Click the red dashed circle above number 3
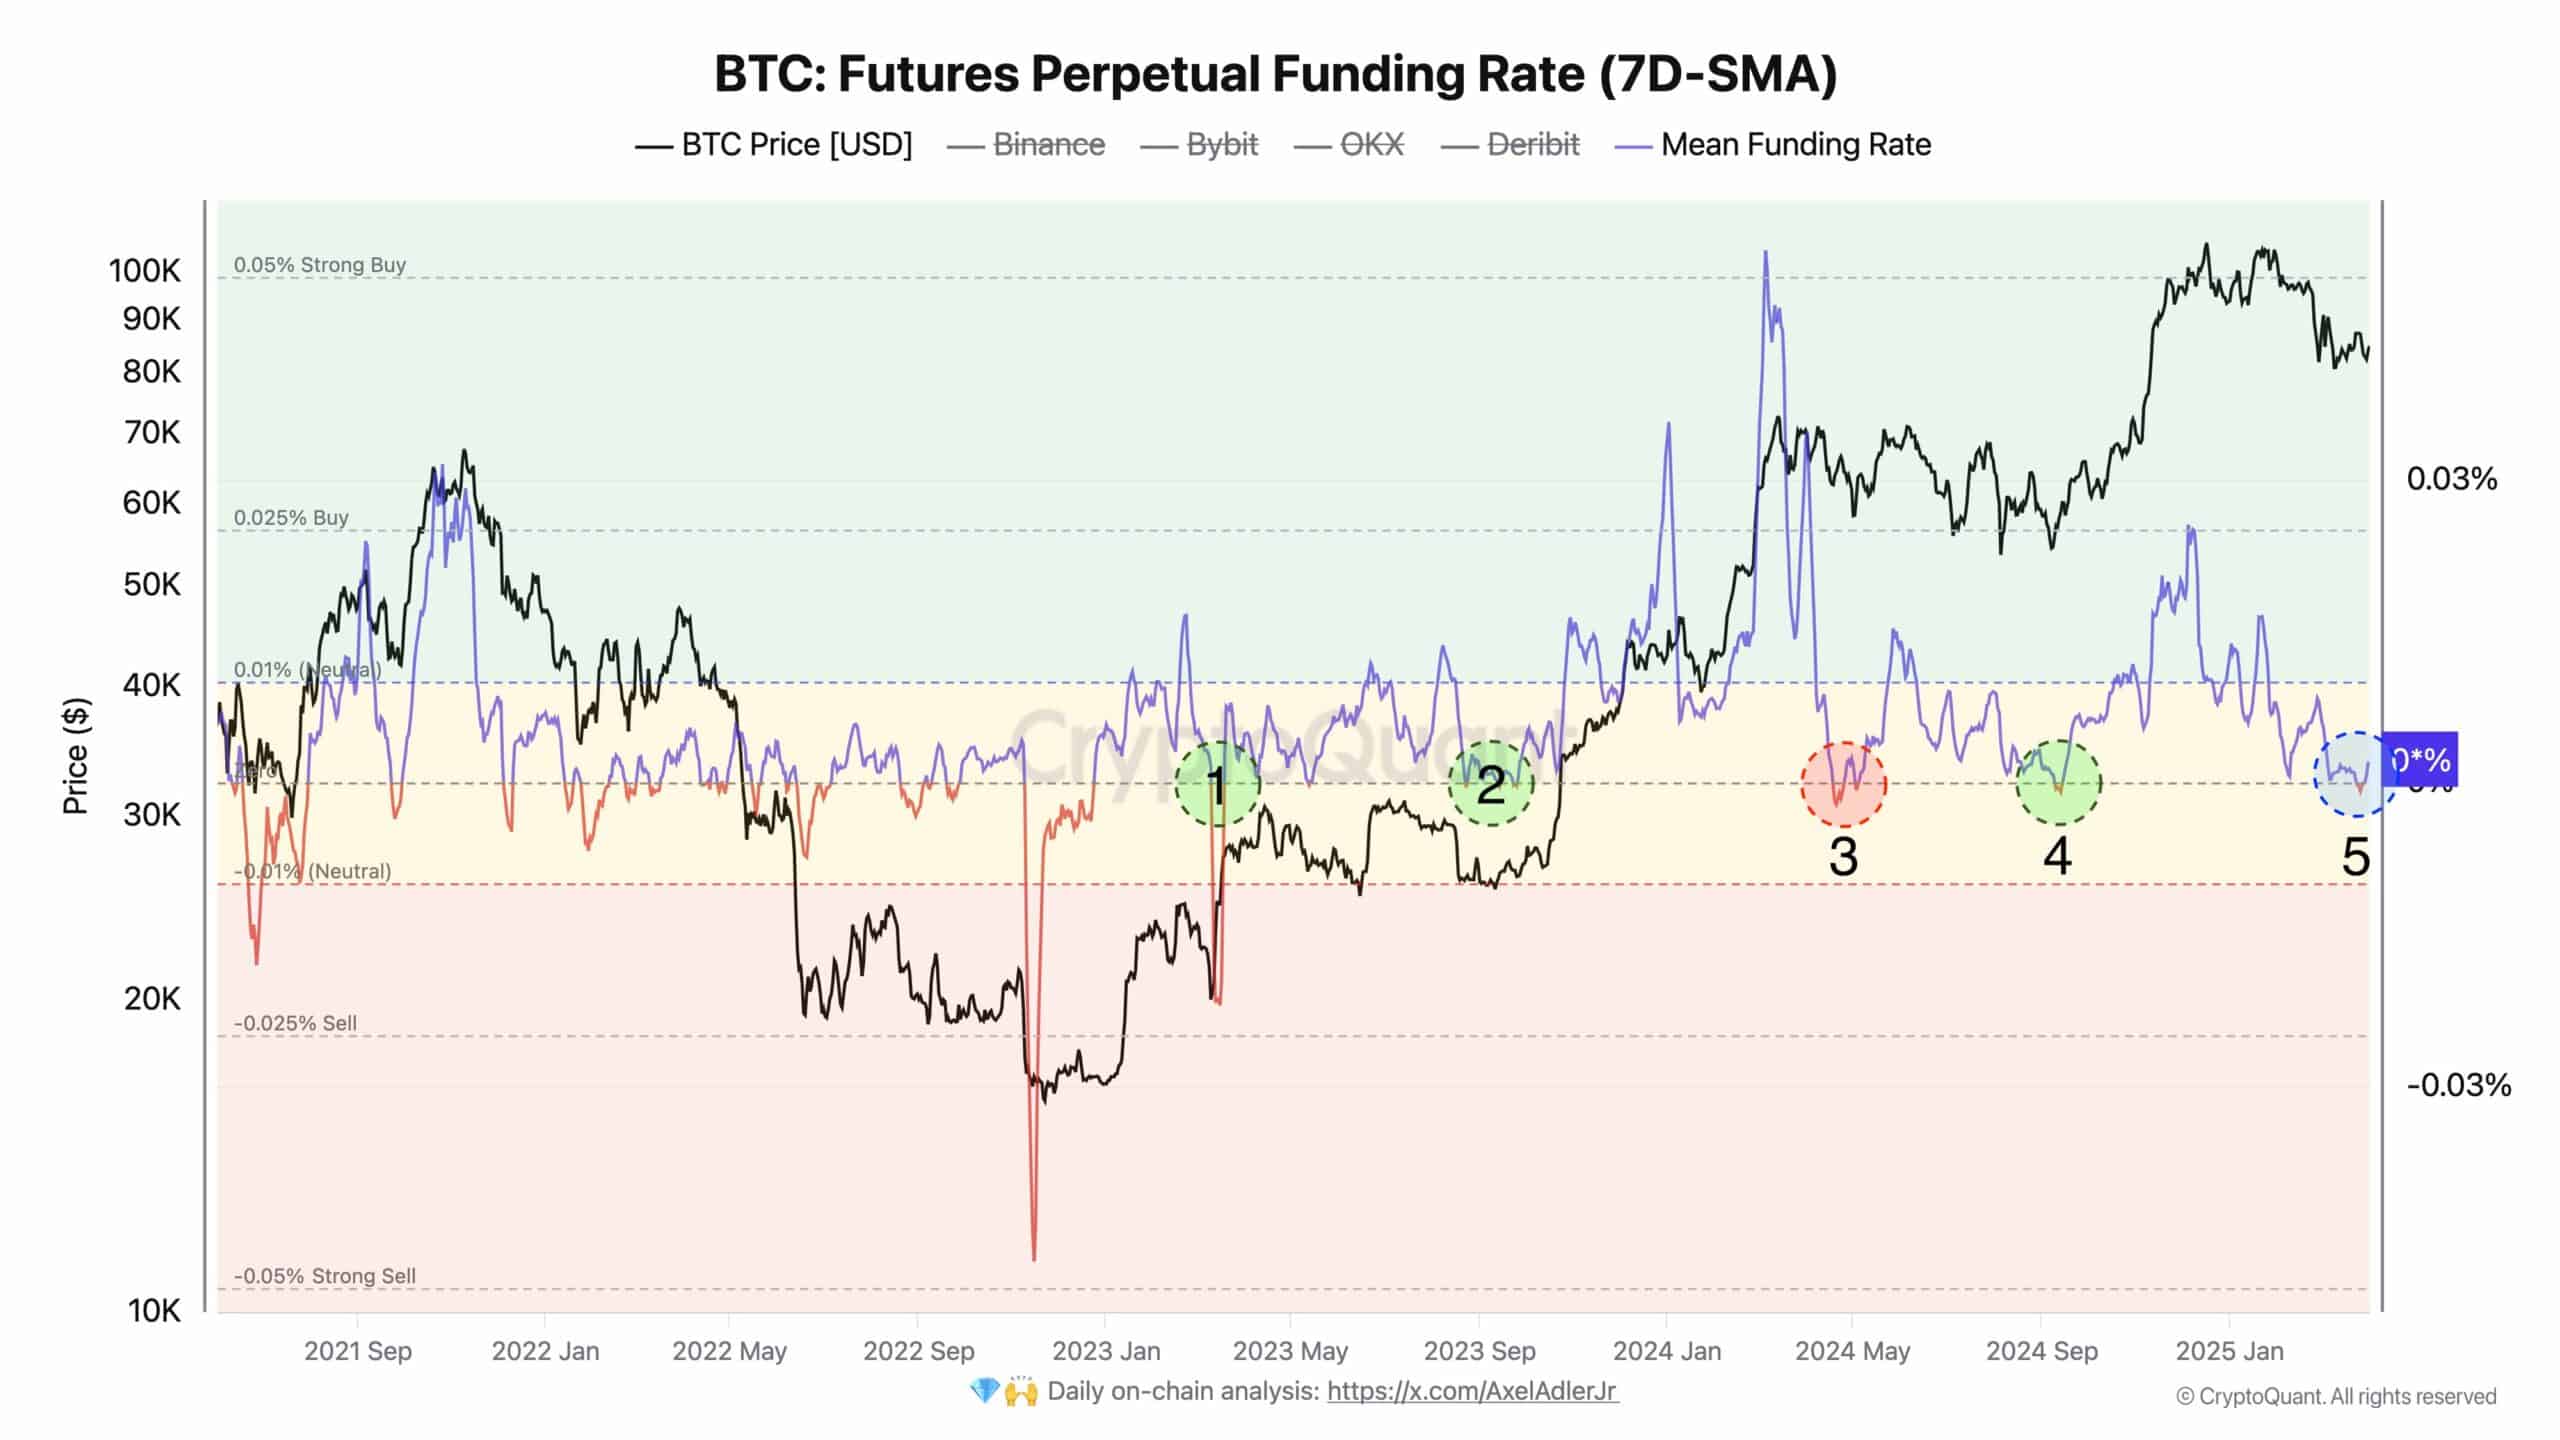Image resolution: width=2560 pixels, height=1440 pixels. (x=1843, y=784)
